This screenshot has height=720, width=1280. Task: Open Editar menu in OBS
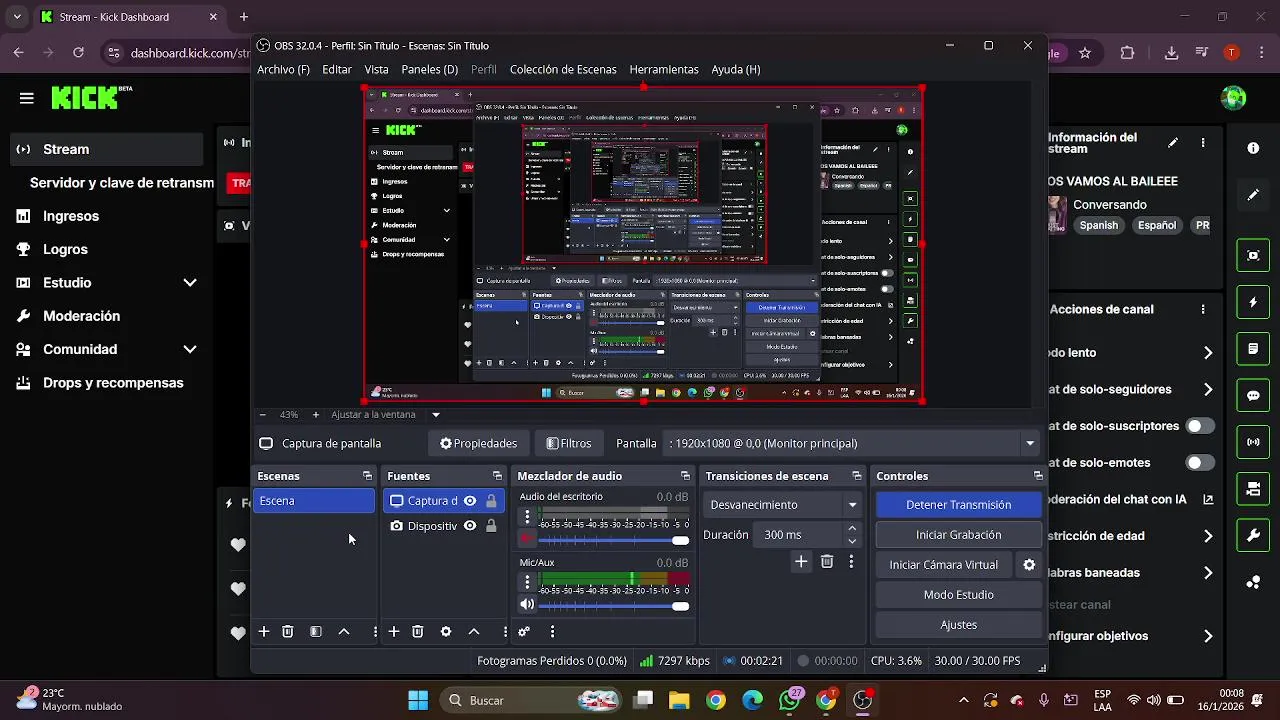click(x=337, y=70)
